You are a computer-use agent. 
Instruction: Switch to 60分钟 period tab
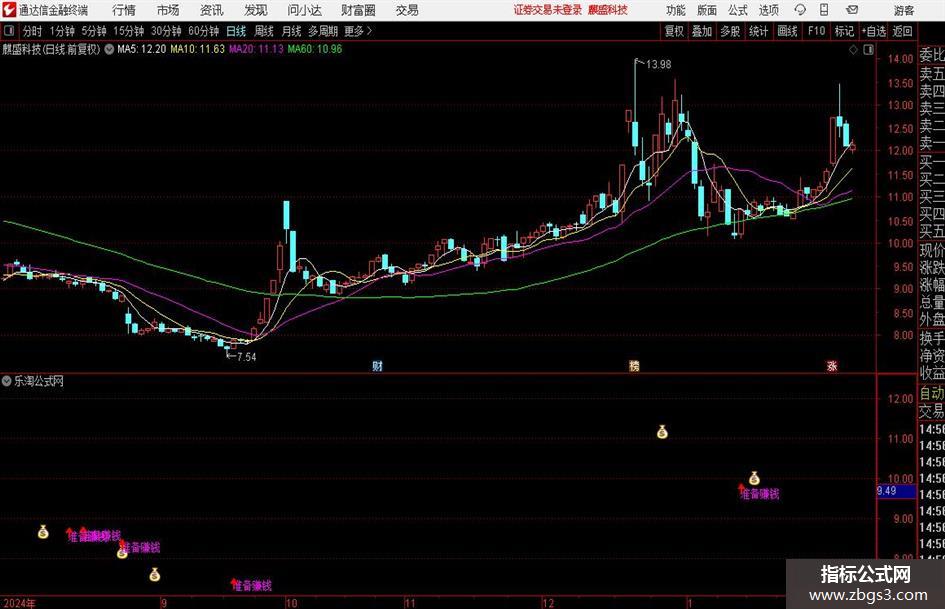coord(204,31)
